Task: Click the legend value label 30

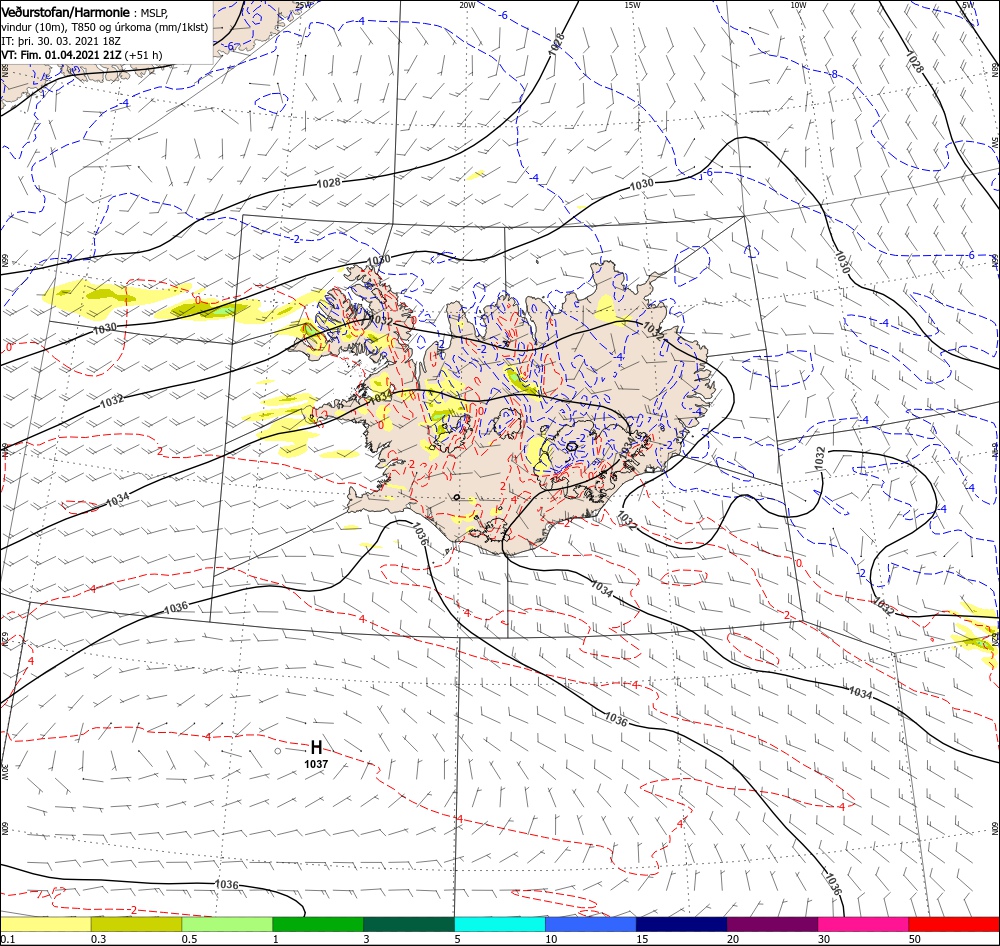Action: pyautogui.click(x=824, y=939)
